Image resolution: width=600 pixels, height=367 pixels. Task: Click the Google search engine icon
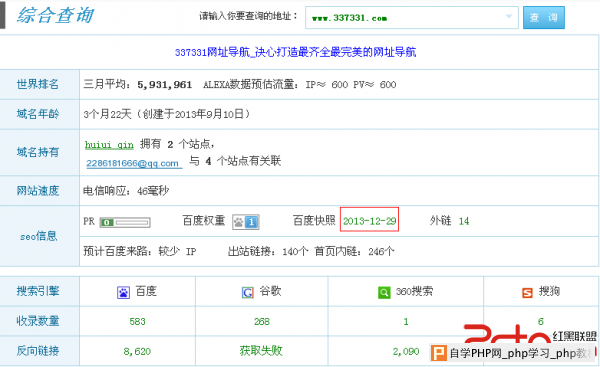click(248, 292)
